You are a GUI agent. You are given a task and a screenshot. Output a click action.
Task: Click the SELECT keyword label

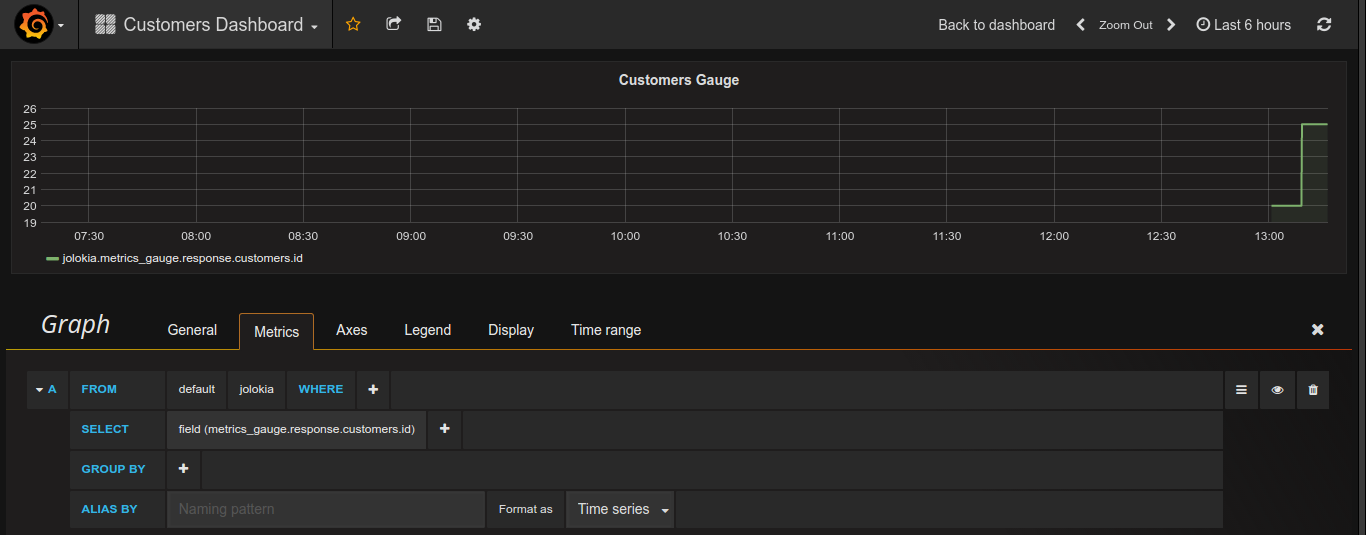point(105,429)
